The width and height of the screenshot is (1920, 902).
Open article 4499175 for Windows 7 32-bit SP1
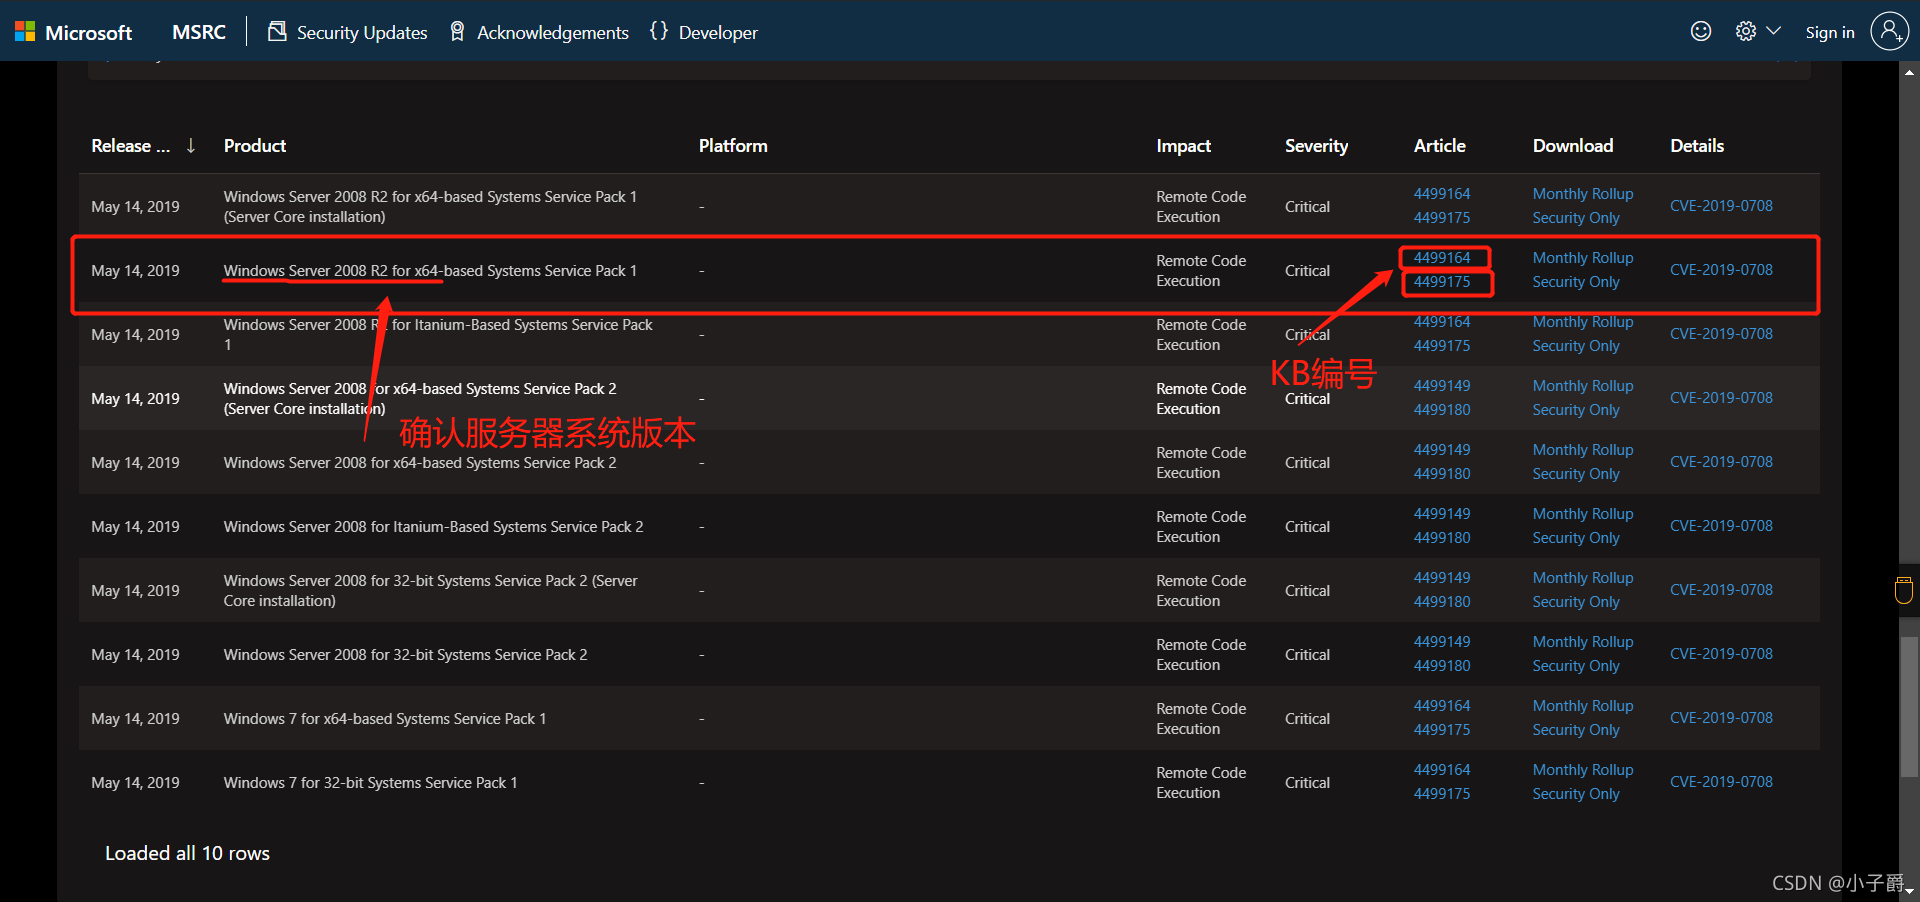click(x=1442, y=794)
